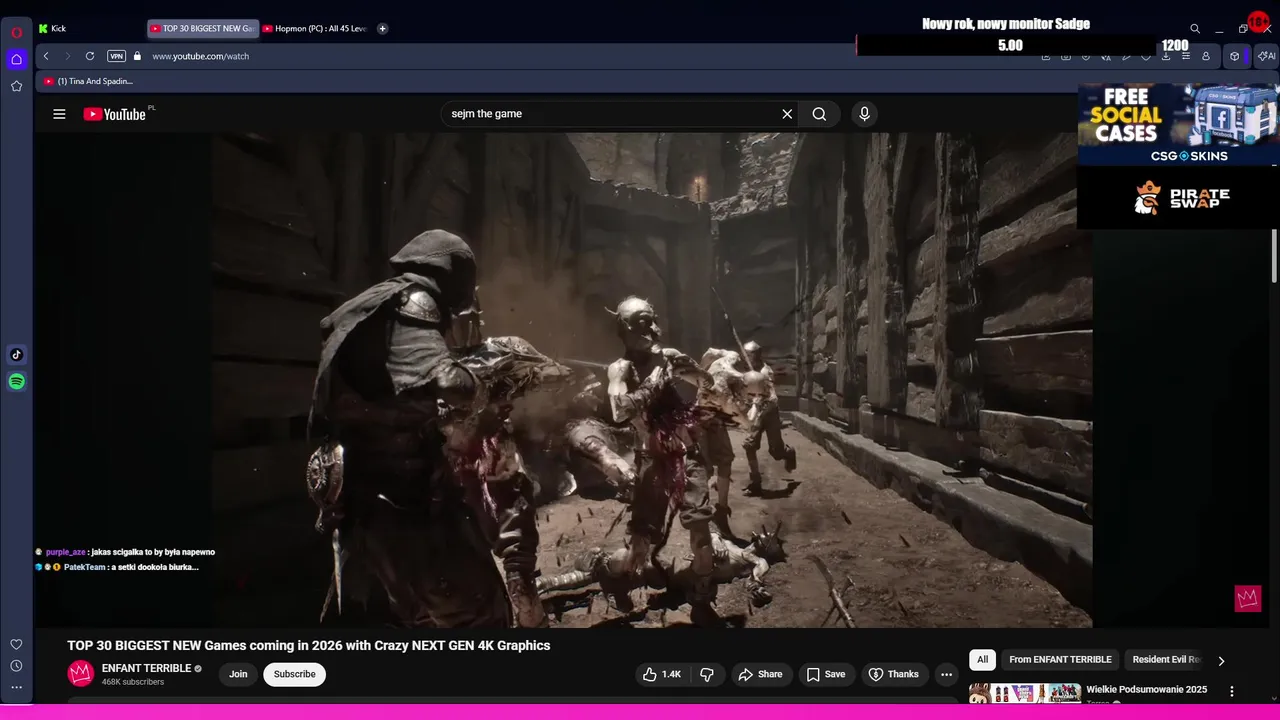
Task: Reload the YouTube page
Action: pos(90,56)
